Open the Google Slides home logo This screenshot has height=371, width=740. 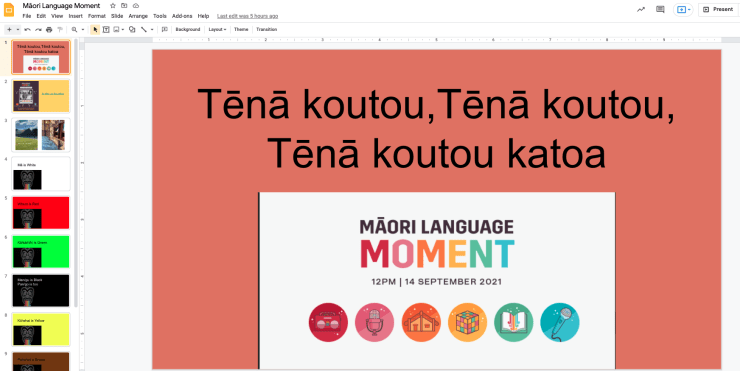pos(9,9)
